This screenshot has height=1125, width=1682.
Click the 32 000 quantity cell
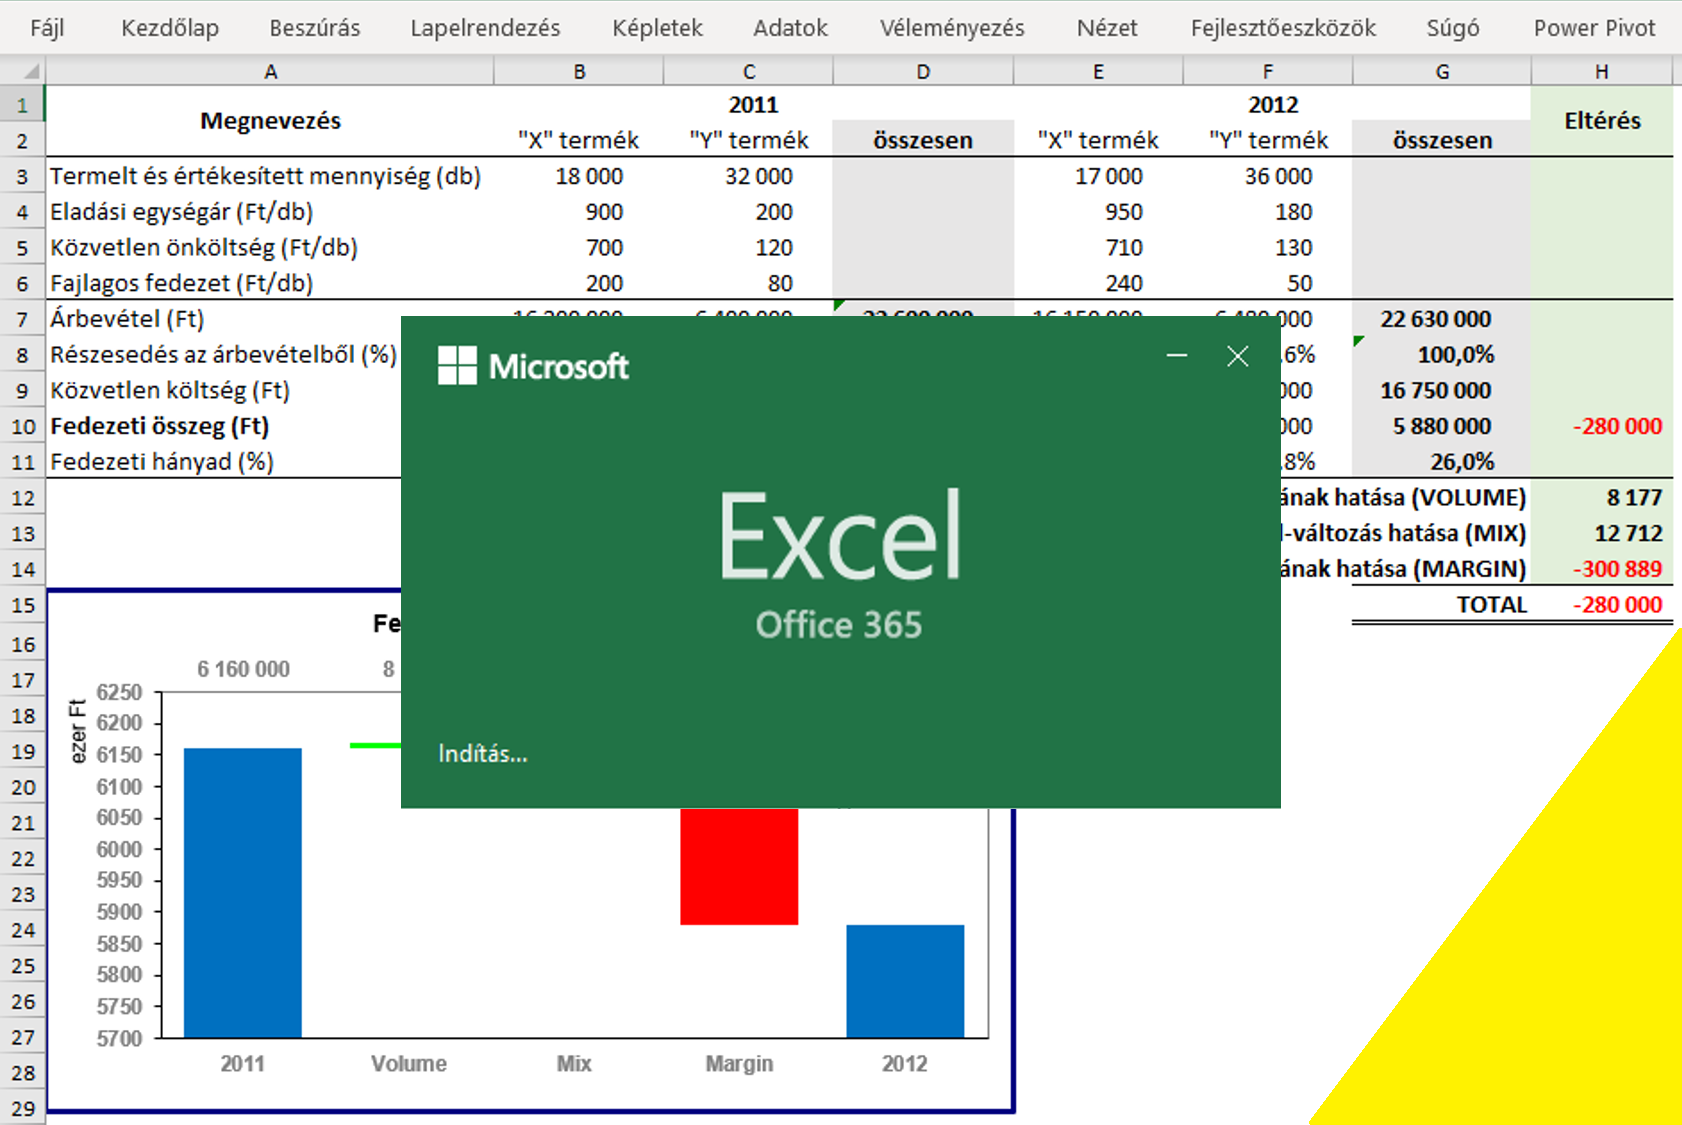coord(749,176)
